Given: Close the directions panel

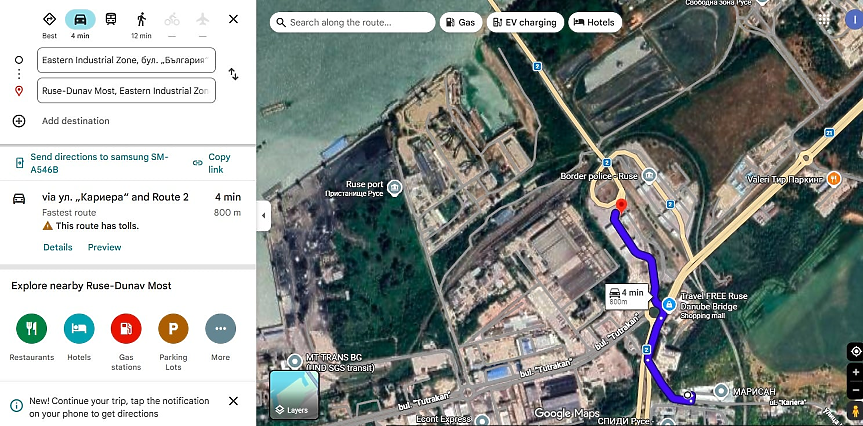Looking at the screenshot, I should tap(233, 19).
